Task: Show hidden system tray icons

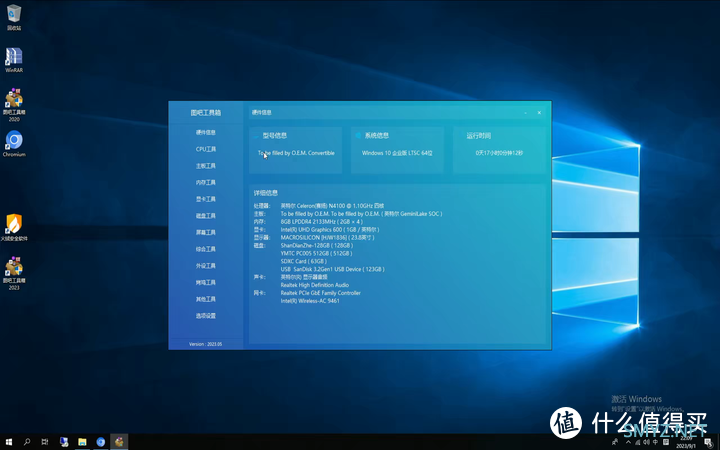Action: [x=628, y=442]
